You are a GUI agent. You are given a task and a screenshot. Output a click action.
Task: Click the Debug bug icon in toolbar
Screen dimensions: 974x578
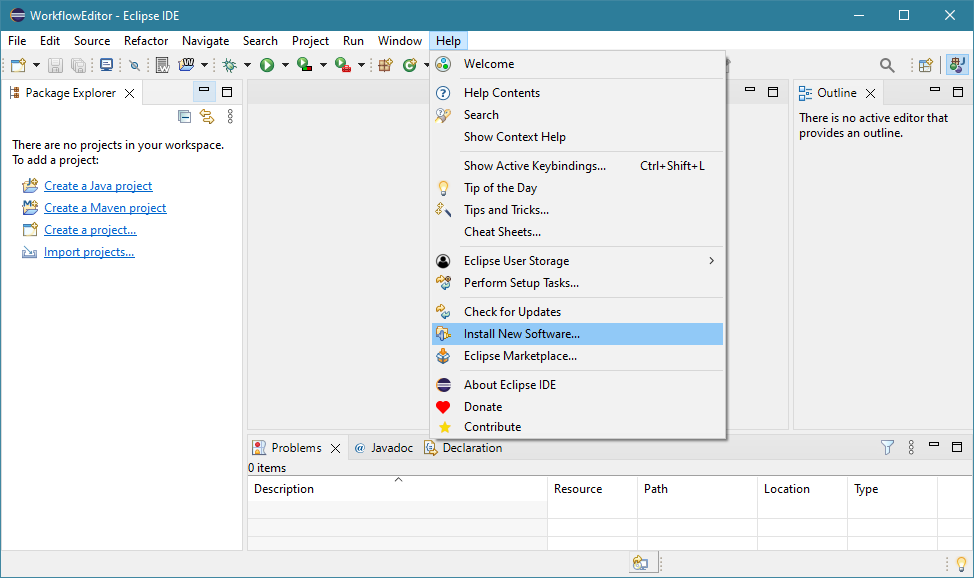229,65
